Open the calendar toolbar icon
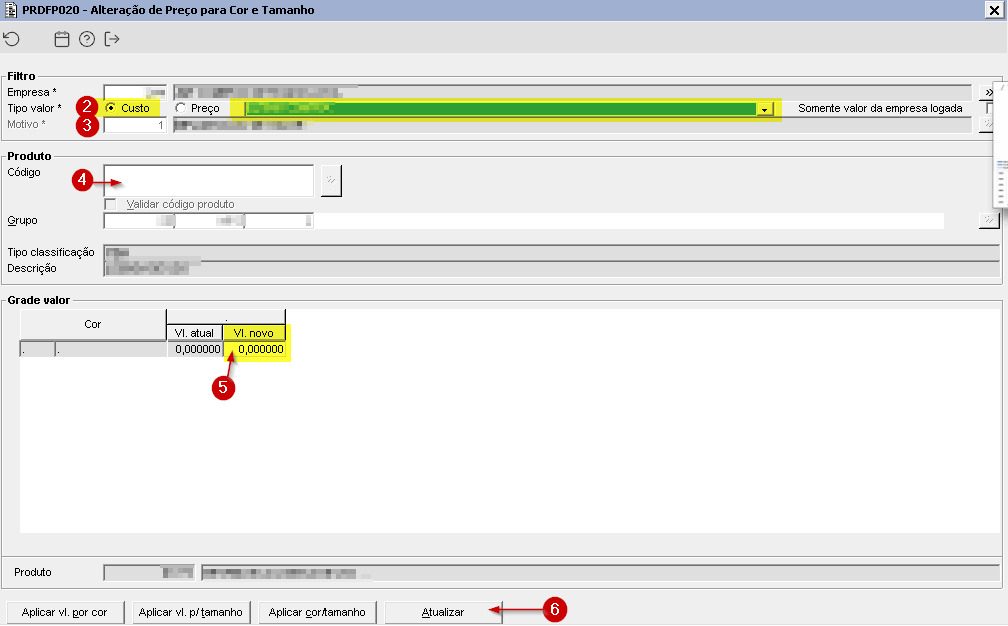The image size is (1008, 626). click(62, 39)
